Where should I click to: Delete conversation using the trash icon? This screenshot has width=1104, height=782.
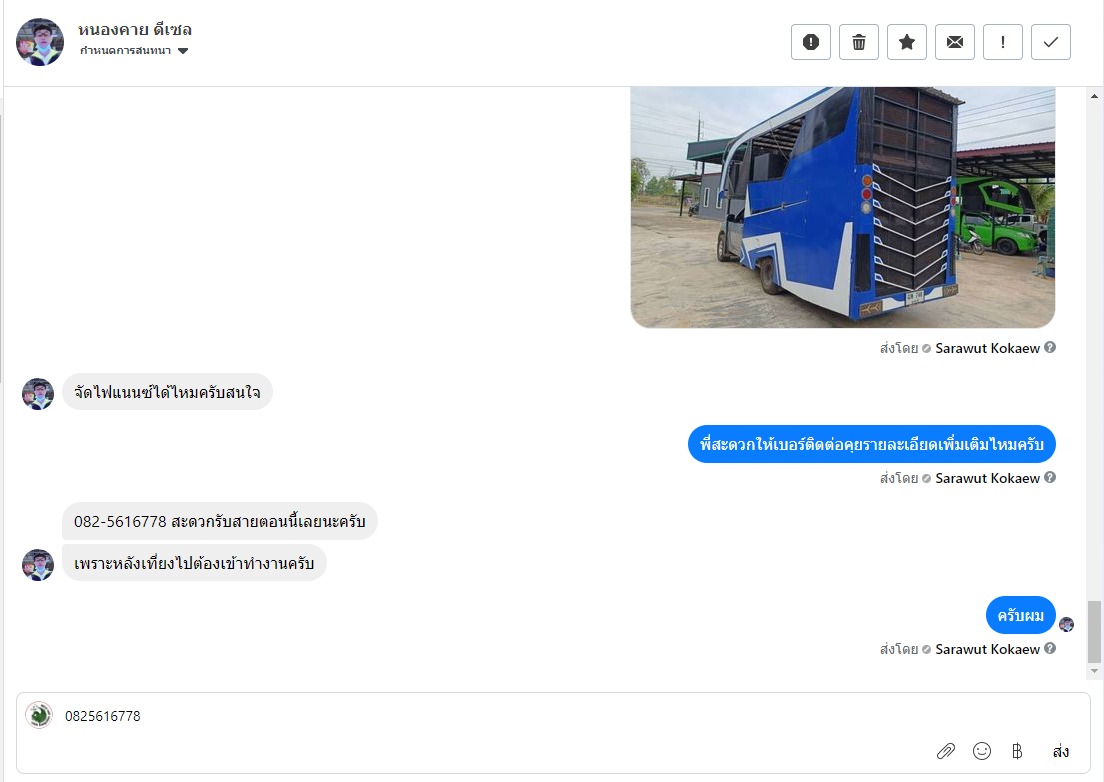[858, 42]
